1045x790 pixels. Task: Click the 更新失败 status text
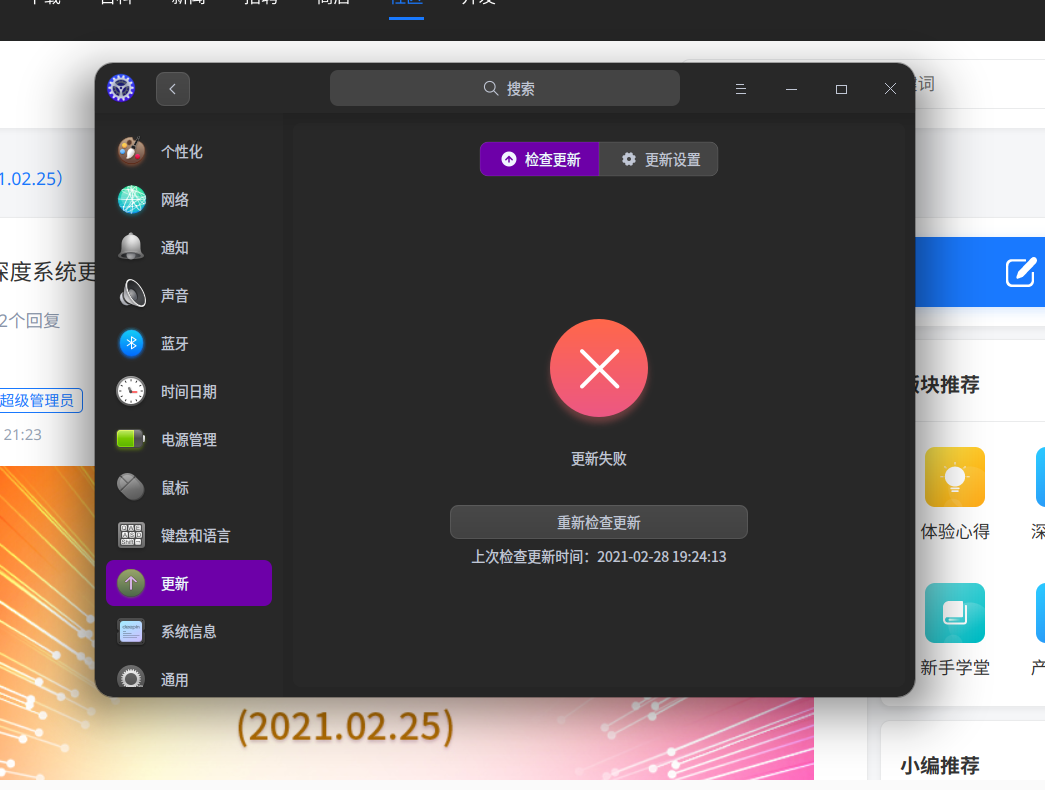click(598, 459)
